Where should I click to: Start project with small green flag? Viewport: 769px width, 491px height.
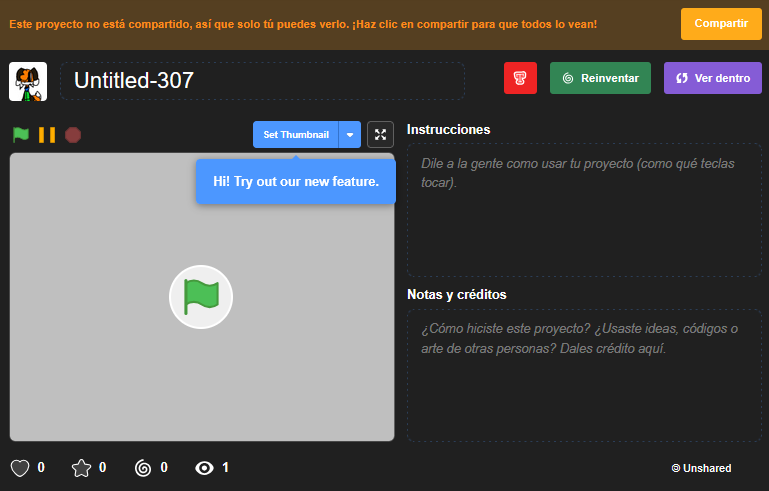21,134
